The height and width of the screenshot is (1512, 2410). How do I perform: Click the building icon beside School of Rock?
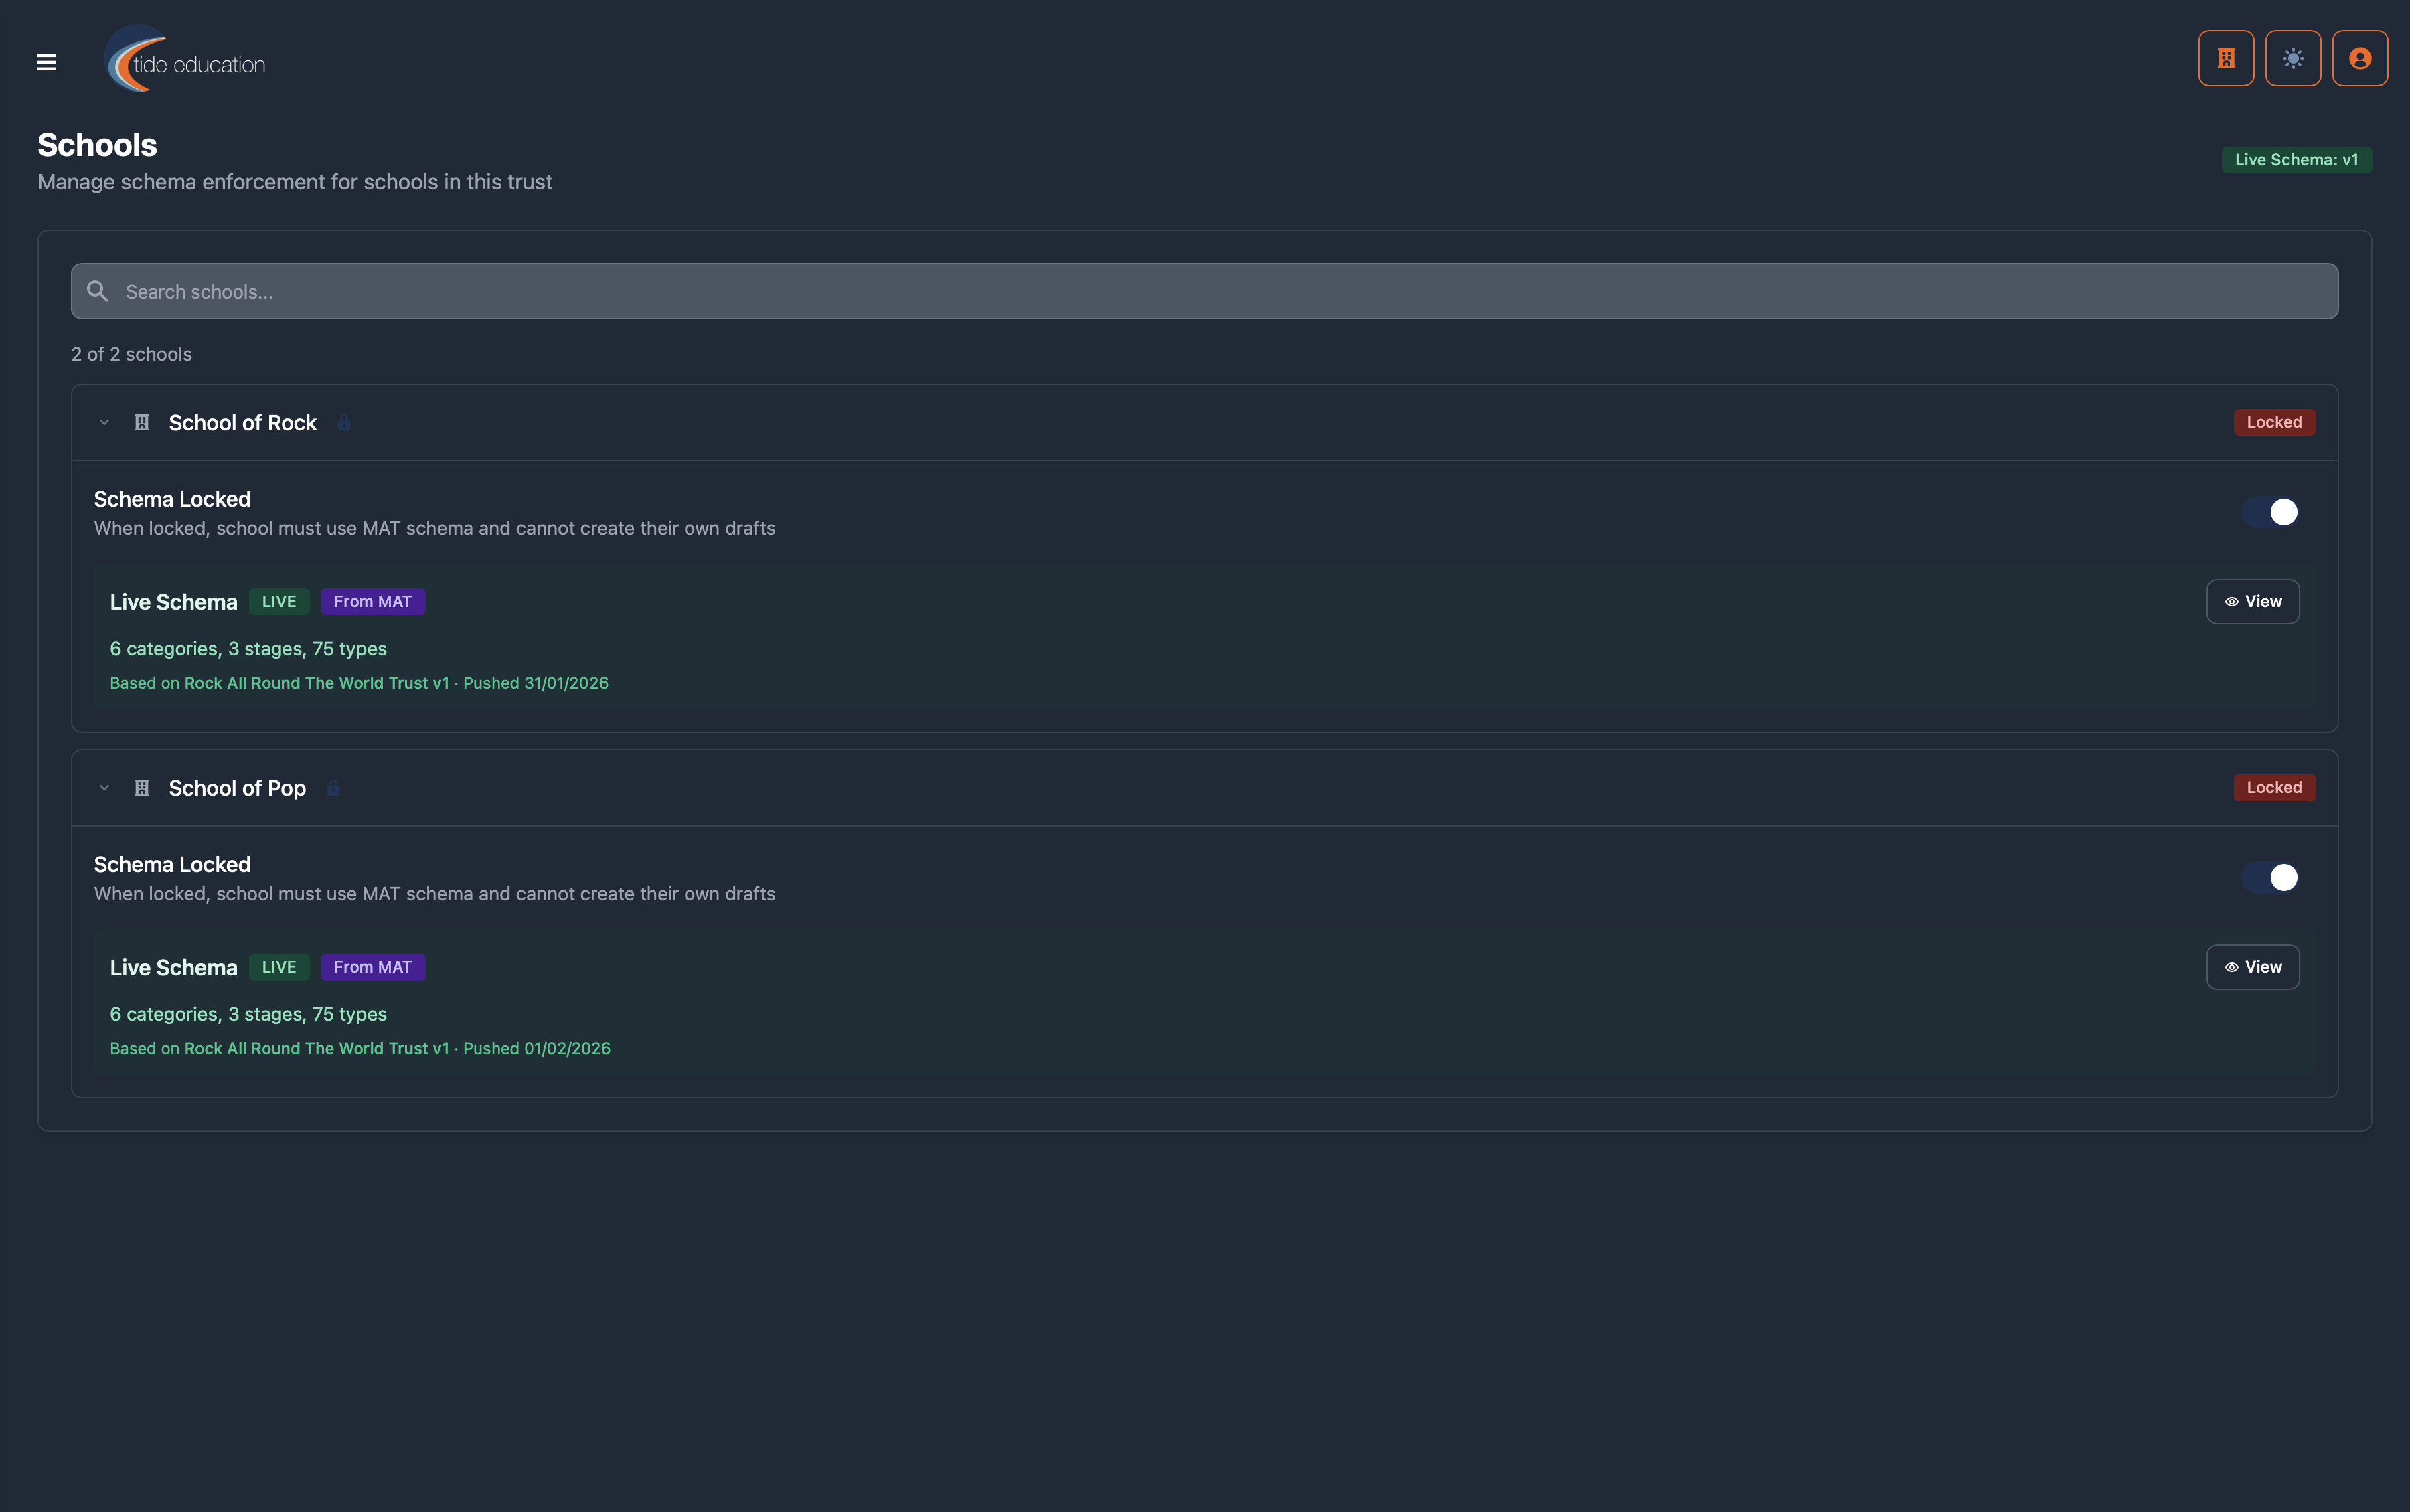point(142,423)
